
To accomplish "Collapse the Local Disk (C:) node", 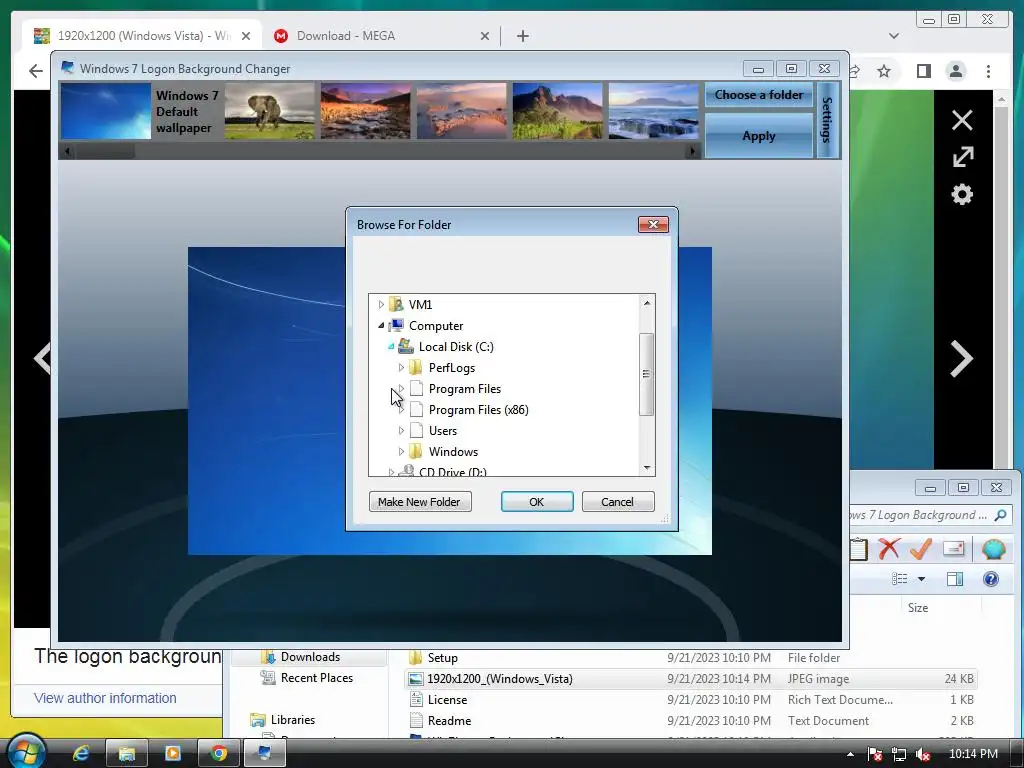I will tap(391, 347).
